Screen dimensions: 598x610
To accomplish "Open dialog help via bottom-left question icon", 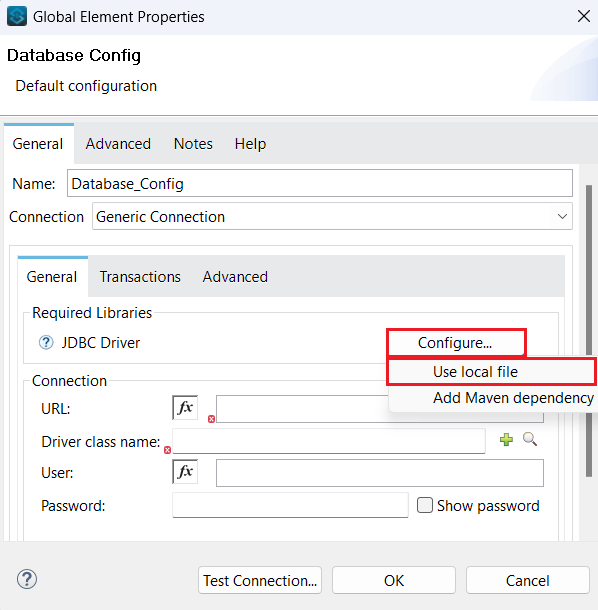I will pos(27,579).
